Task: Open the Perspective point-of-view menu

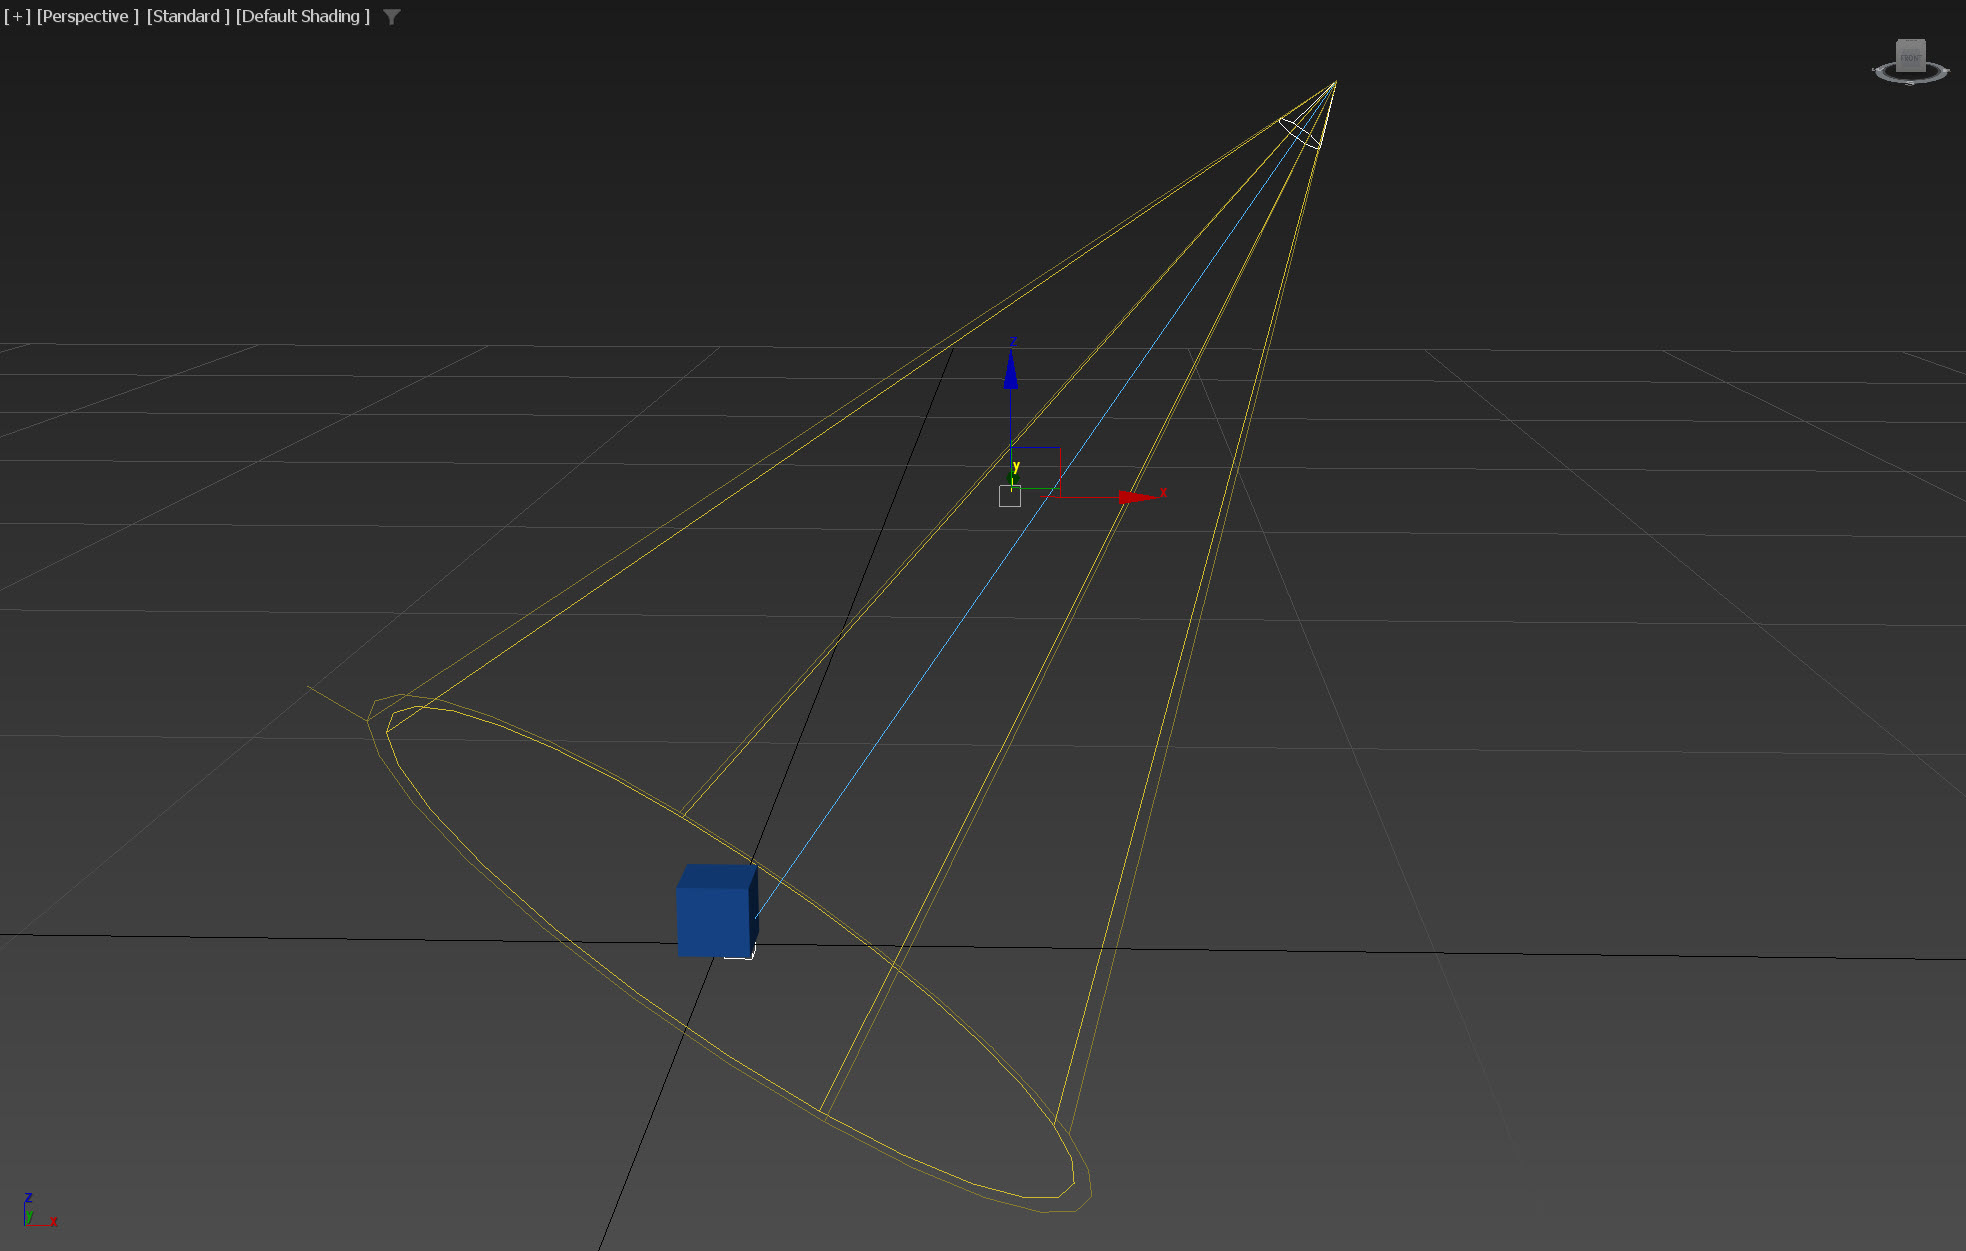Action: 87,16
